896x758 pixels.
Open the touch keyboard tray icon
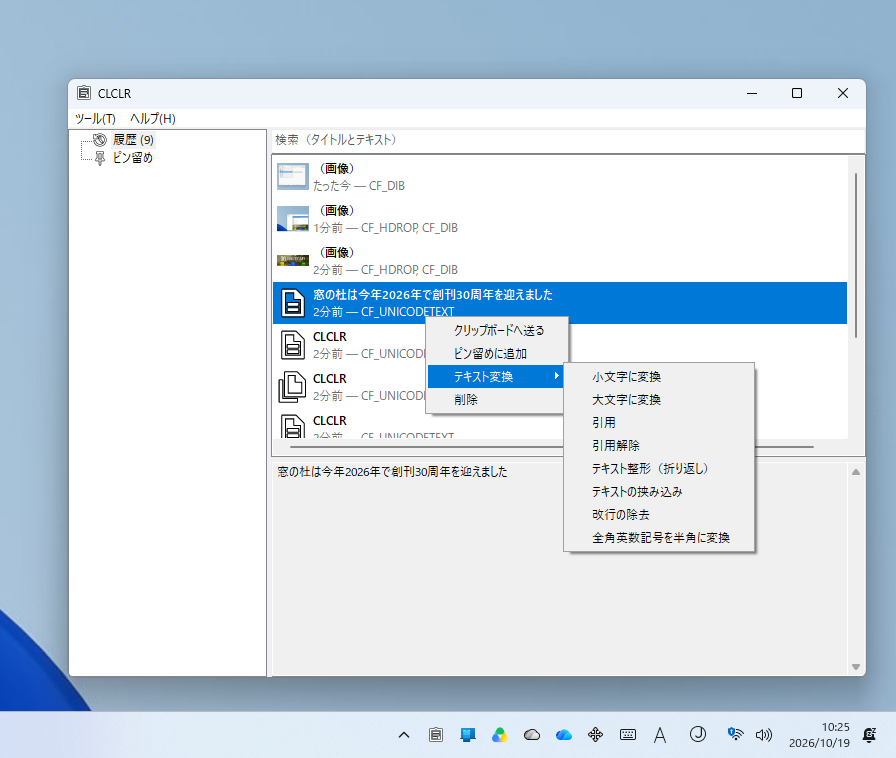tap(627, 735)
